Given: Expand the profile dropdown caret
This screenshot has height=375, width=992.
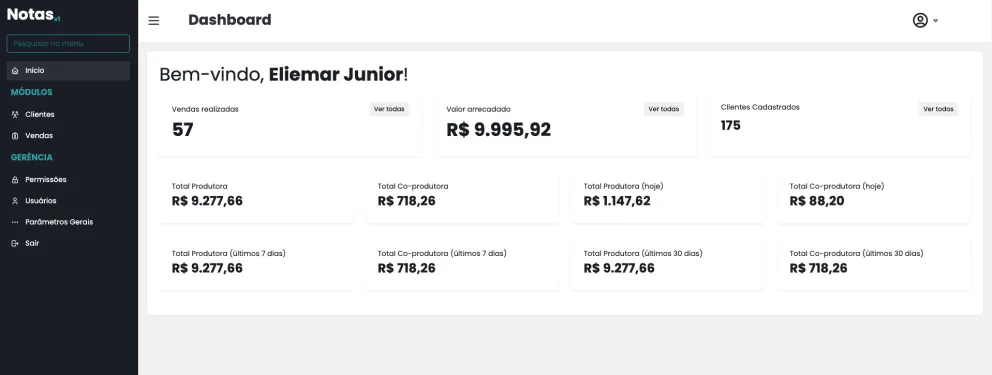Looking at the screenshot, I should coord(936,21).
